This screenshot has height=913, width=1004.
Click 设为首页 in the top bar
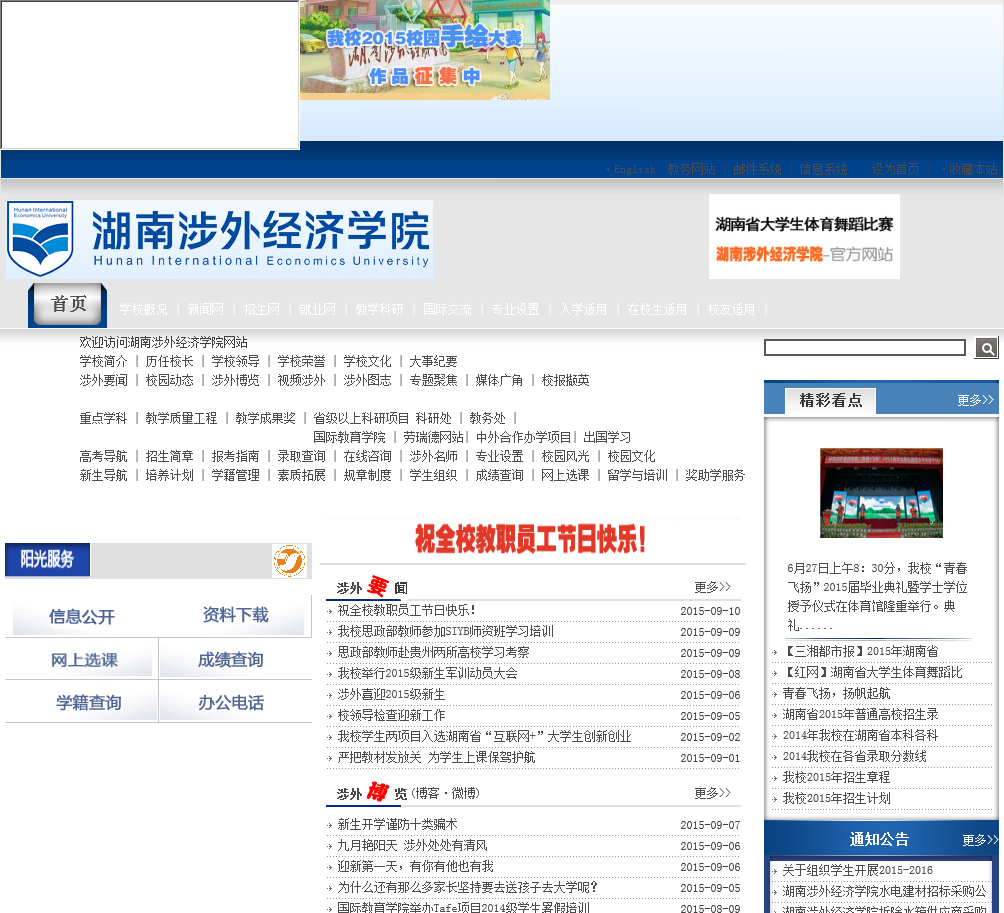[x=895, y=170]
